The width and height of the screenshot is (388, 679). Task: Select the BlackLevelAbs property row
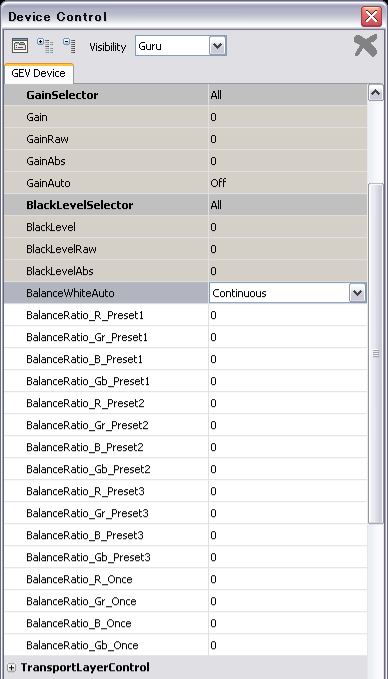(x=185, y=271)
